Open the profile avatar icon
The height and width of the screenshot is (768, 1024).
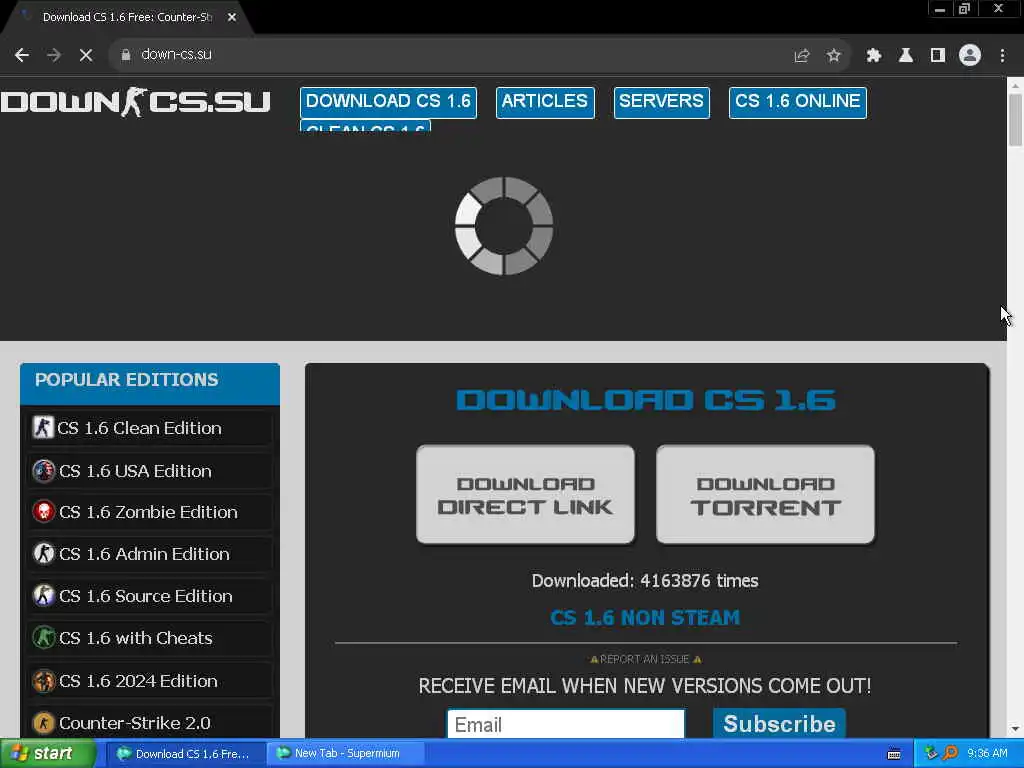tap(970, 55)
